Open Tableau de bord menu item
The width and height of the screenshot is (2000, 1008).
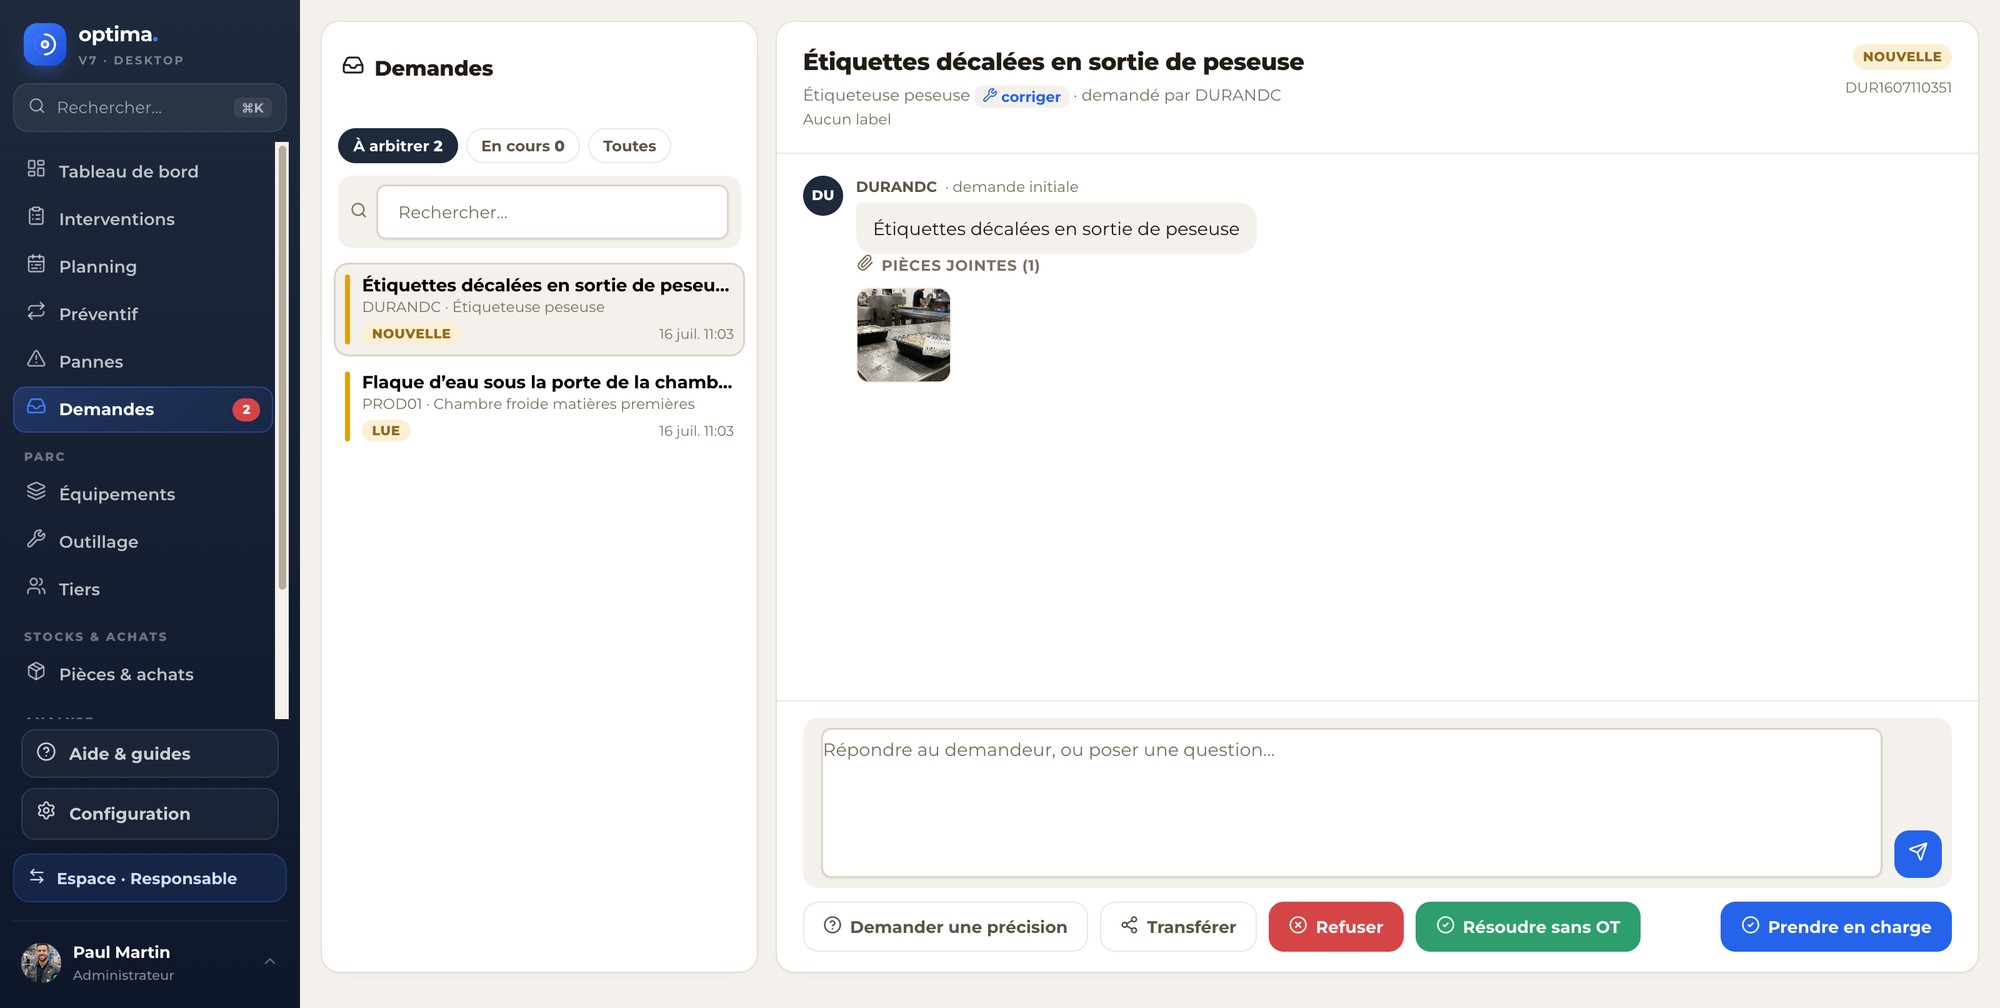tap(143, 171)
